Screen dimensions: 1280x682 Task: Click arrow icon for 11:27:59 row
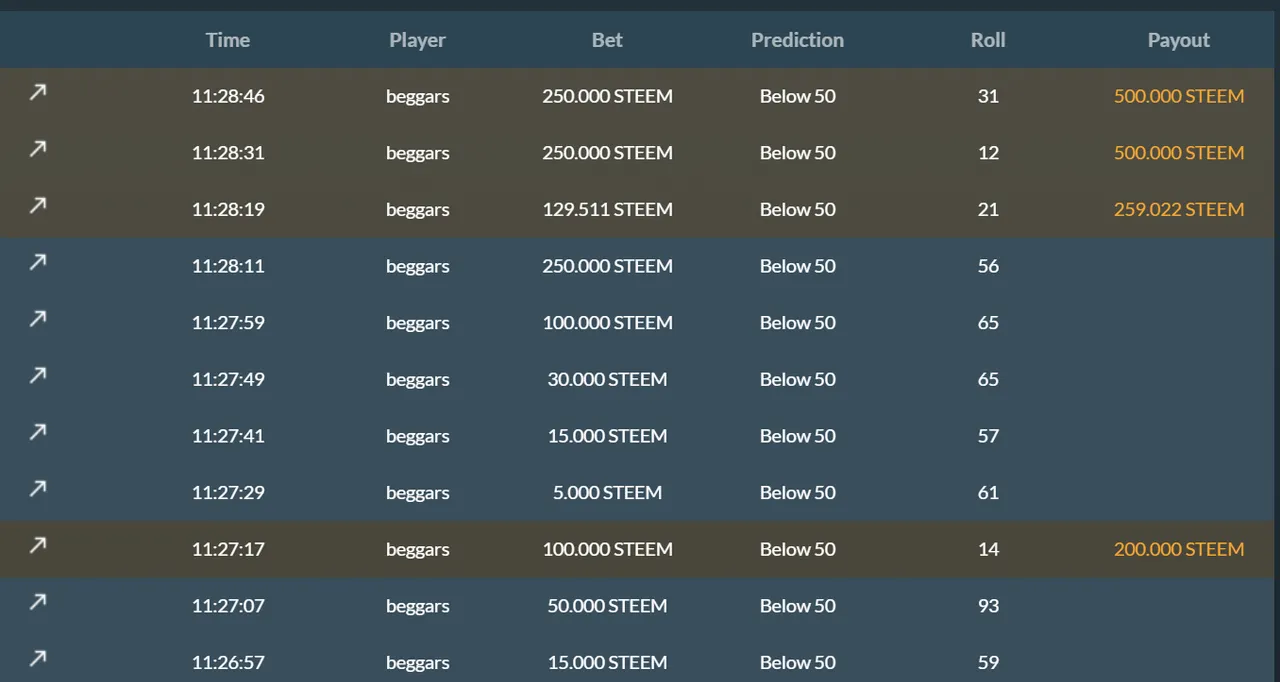tap(37, 319)
